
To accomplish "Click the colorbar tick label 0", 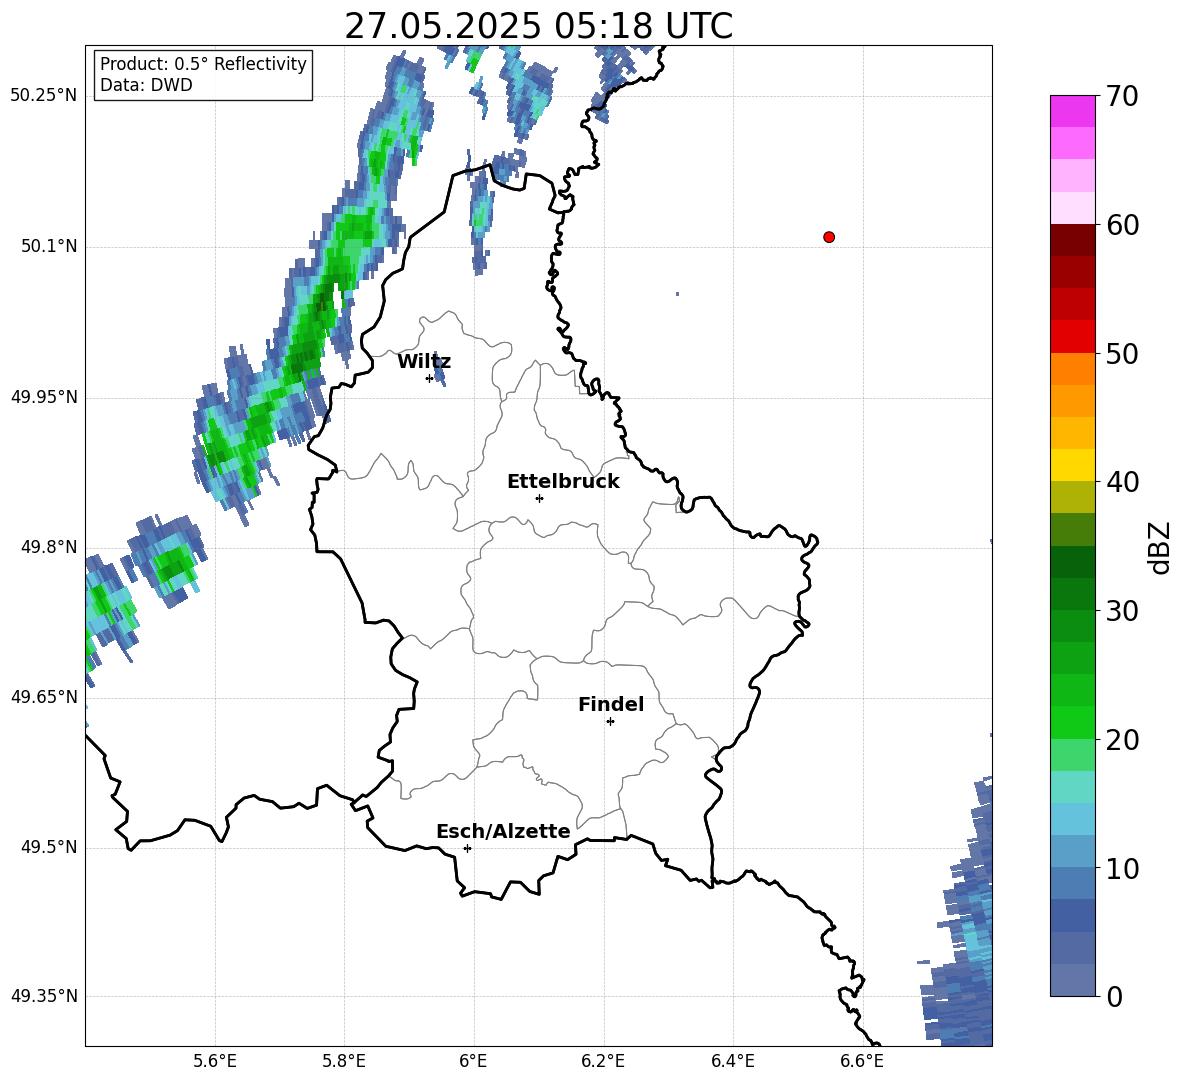I will click(1115, 996).
